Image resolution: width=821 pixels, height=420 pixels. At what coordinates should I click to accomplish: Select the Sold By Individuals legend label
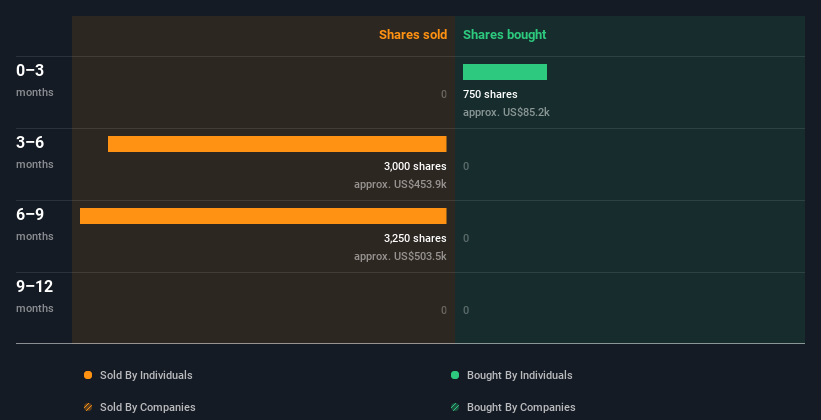(146, 375)
